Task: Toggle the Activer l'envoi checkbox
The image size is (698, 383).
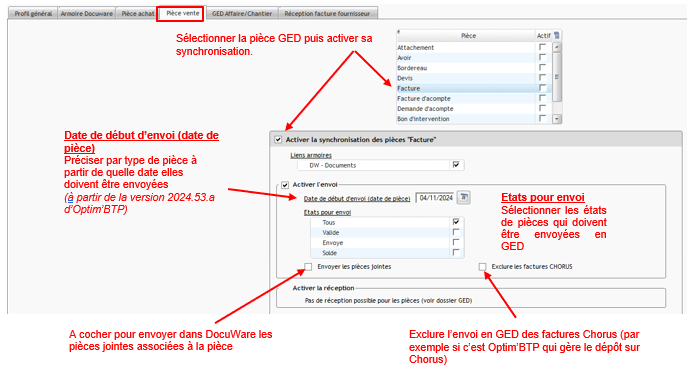Action: [x=285, y=185]
